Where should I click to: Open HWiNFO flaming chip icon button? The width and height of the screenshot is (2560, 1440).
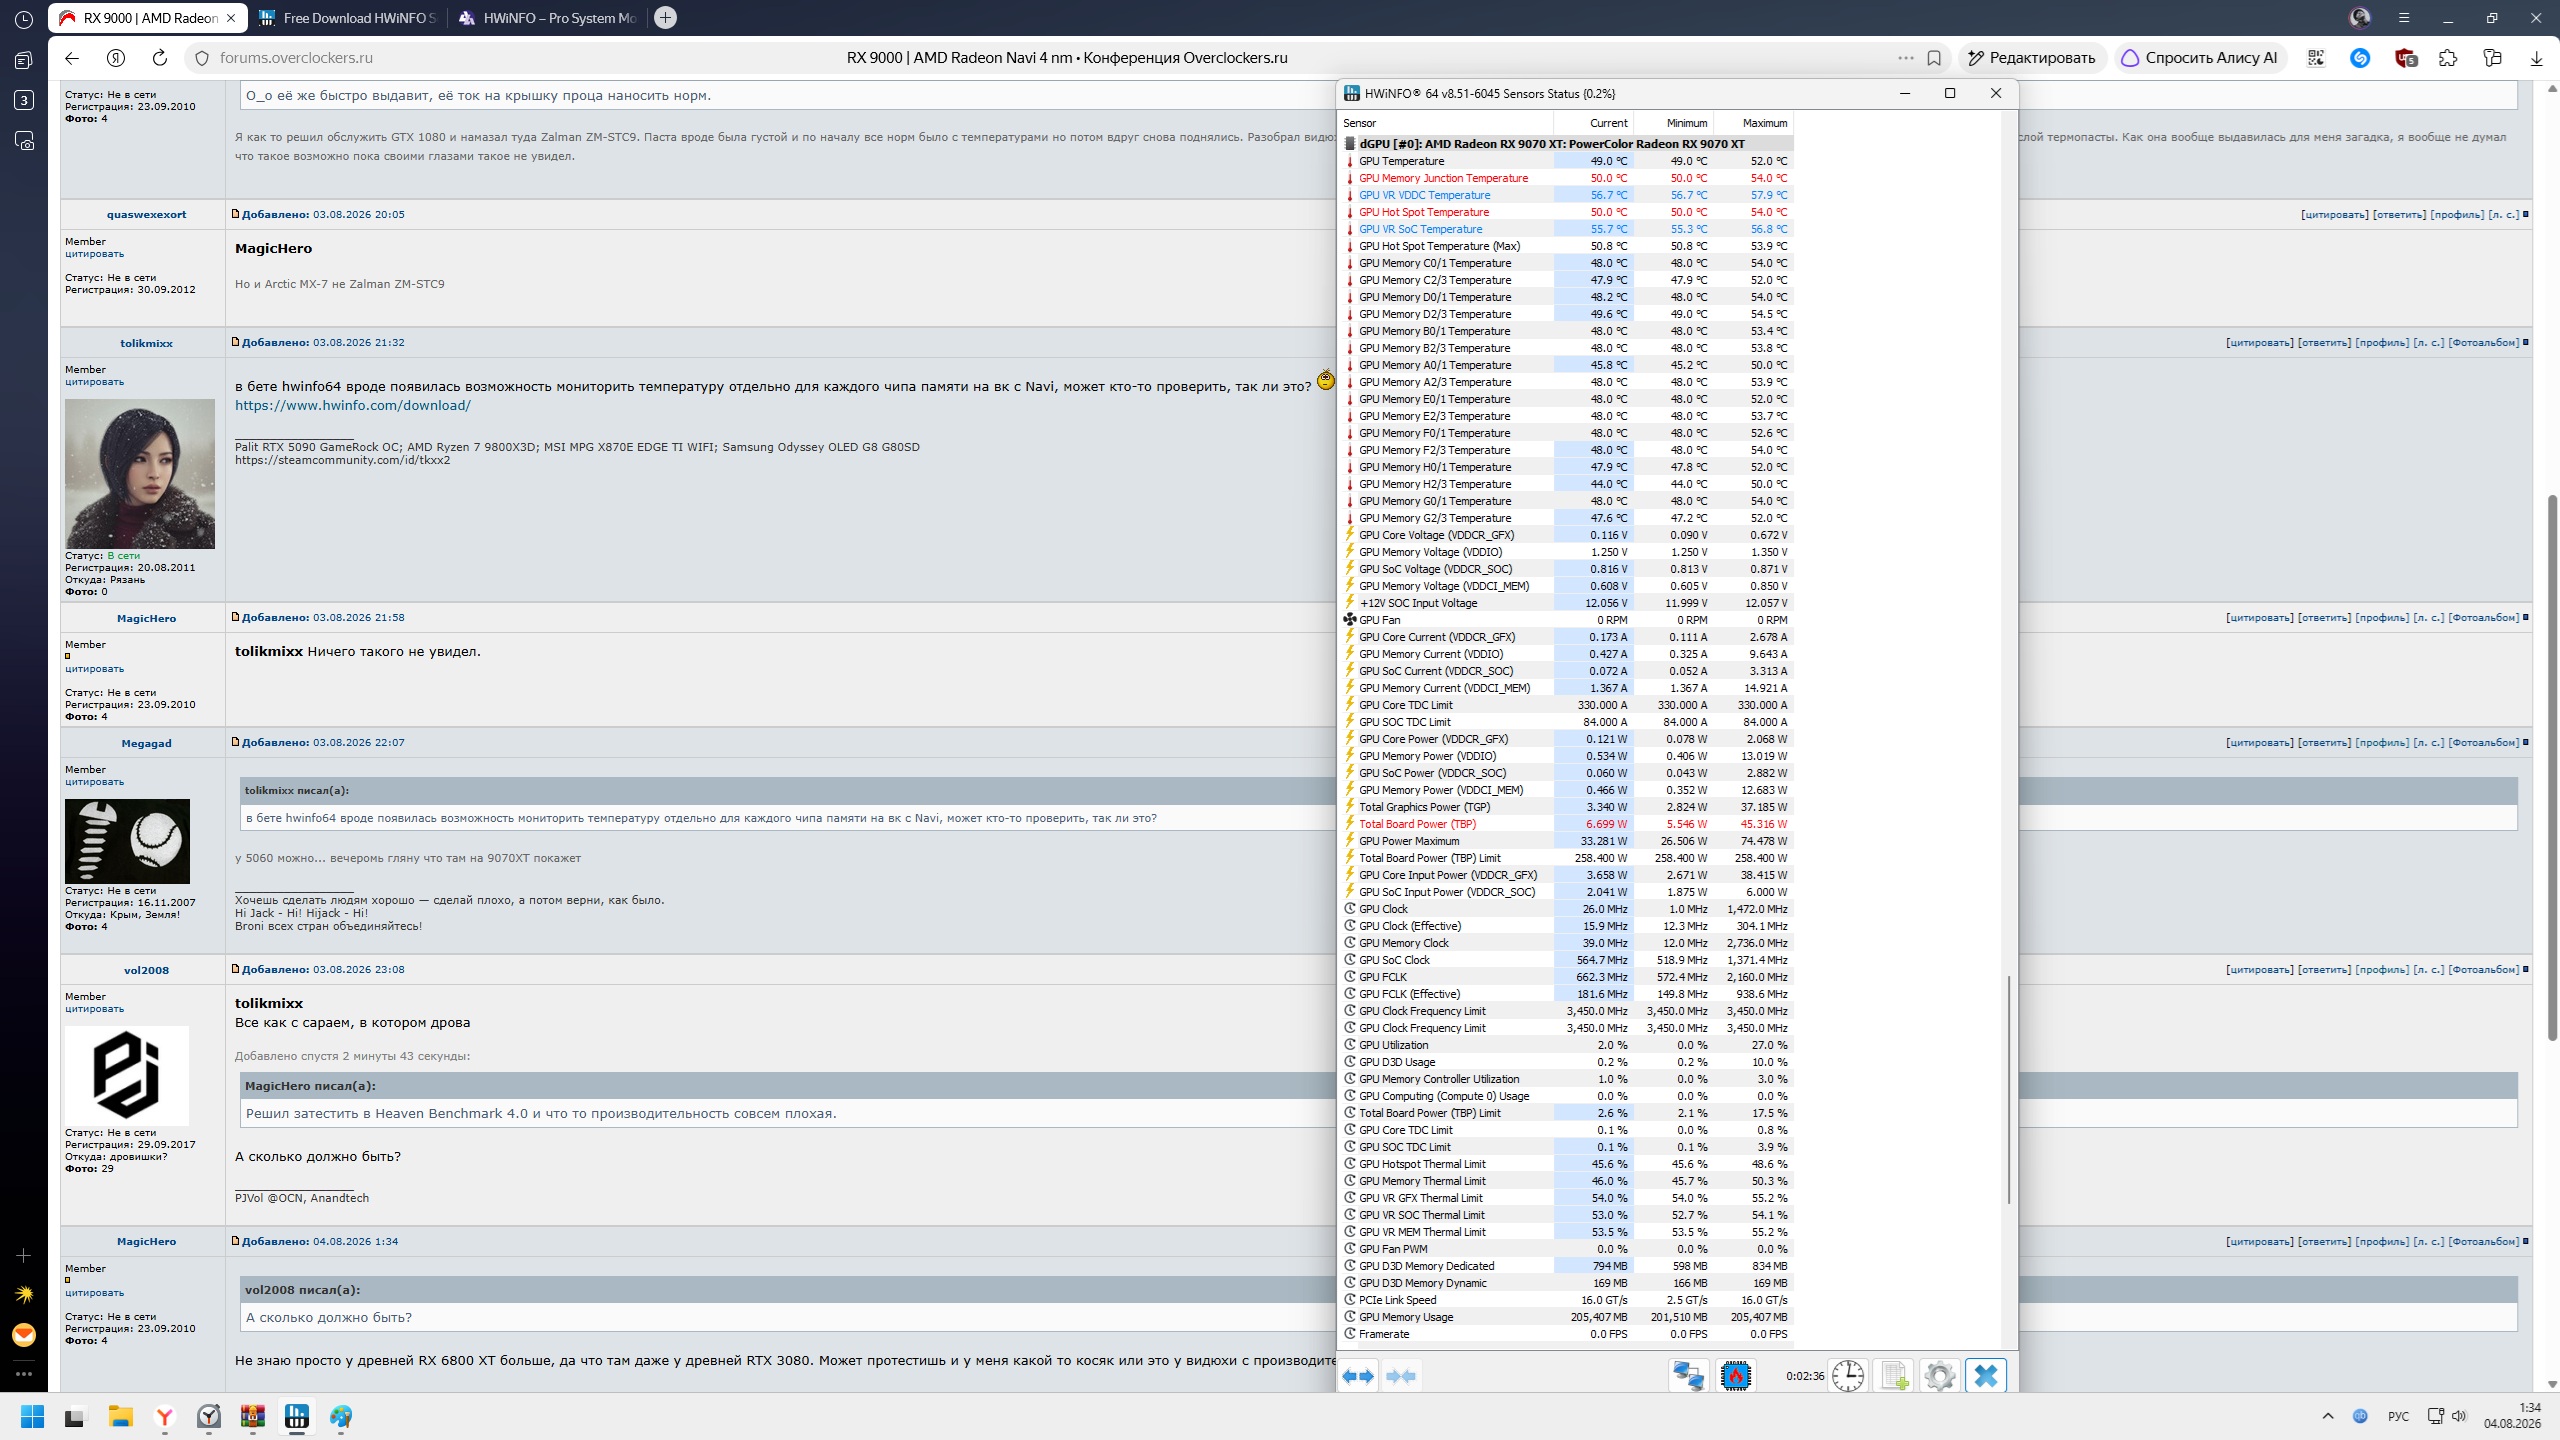pyautogui.click(x=1736, y=1376)
